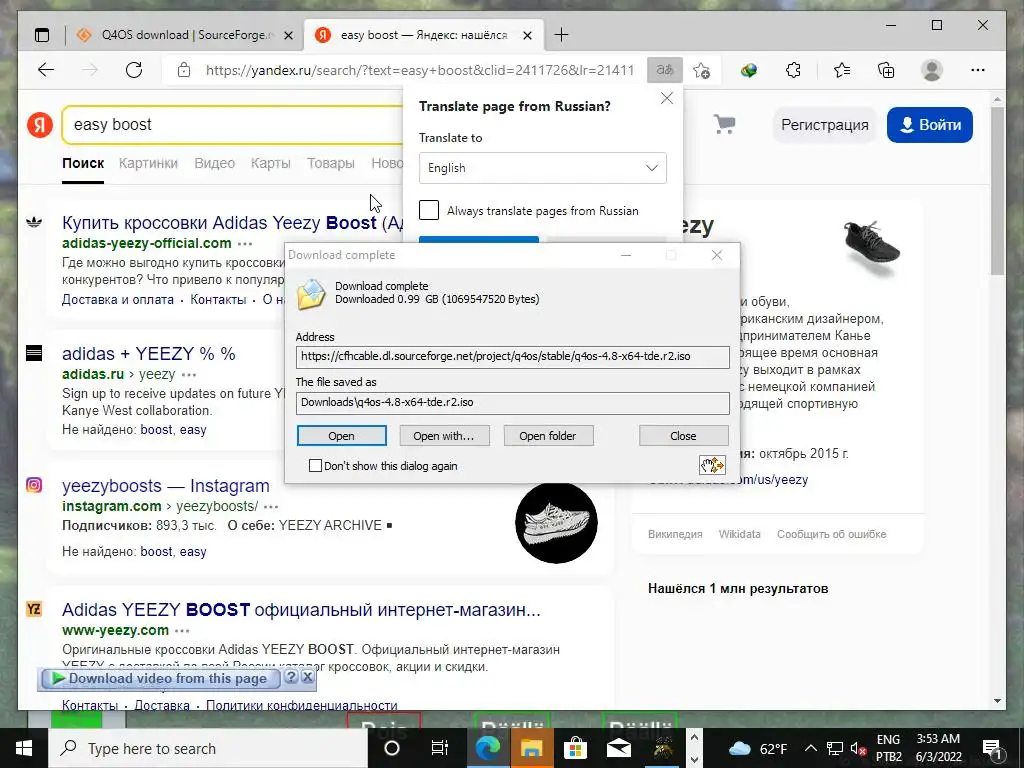
Task: Click the Yandex search box with easy boost
Action: (x=233, y=125)
